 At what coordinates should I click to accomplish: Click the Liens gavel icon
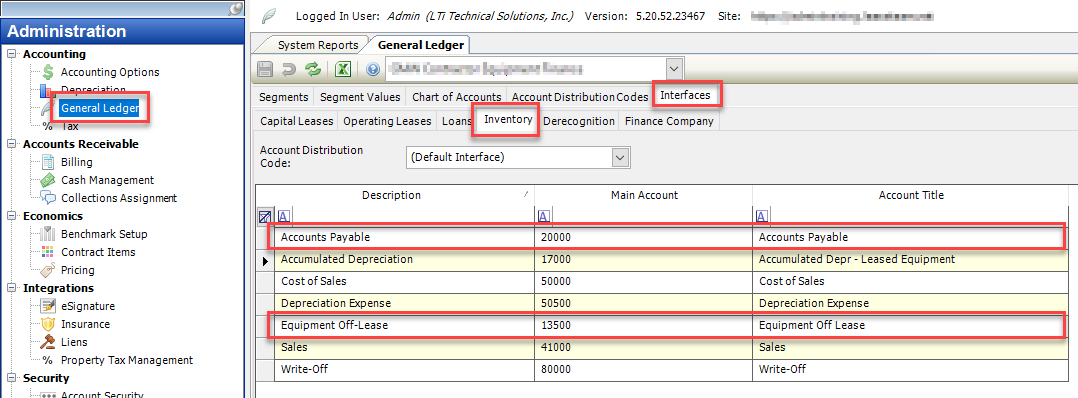point(48,342)
